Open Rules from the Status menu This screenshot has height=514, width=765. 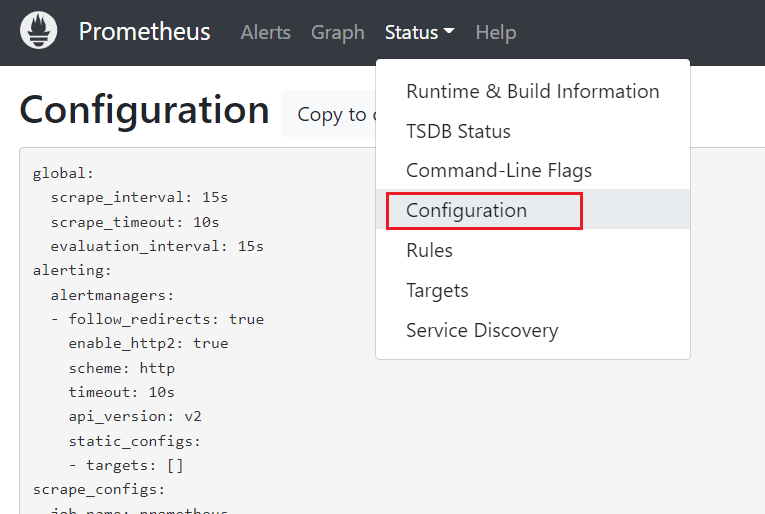[429, 250]
